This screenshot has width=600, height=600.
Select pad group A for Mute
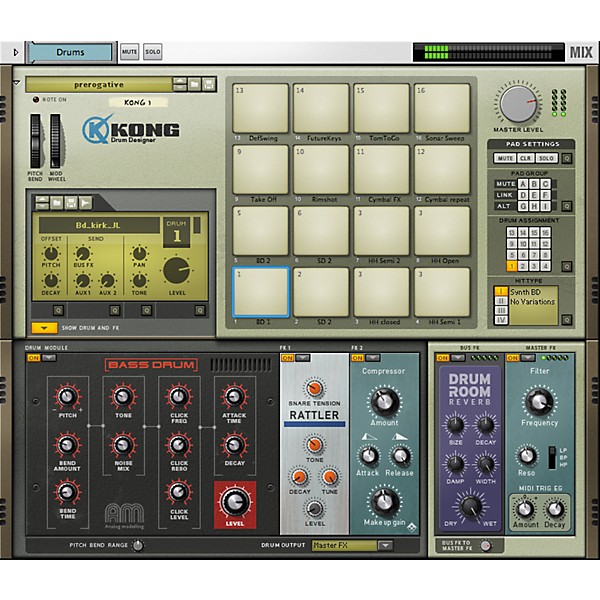click(x=523, y=184)
